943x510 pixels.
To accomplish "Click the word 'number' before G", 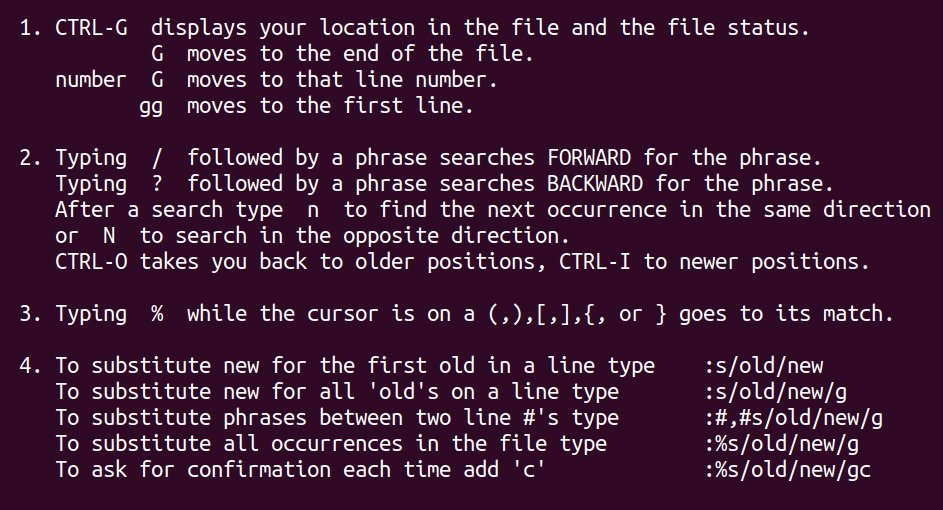I will click(x=91, y=80).
